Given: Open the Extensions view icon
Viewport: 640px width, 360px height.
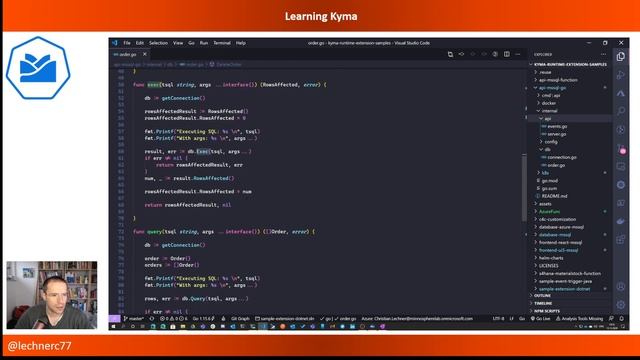Looking at the screenshot, I should [621, 239].
